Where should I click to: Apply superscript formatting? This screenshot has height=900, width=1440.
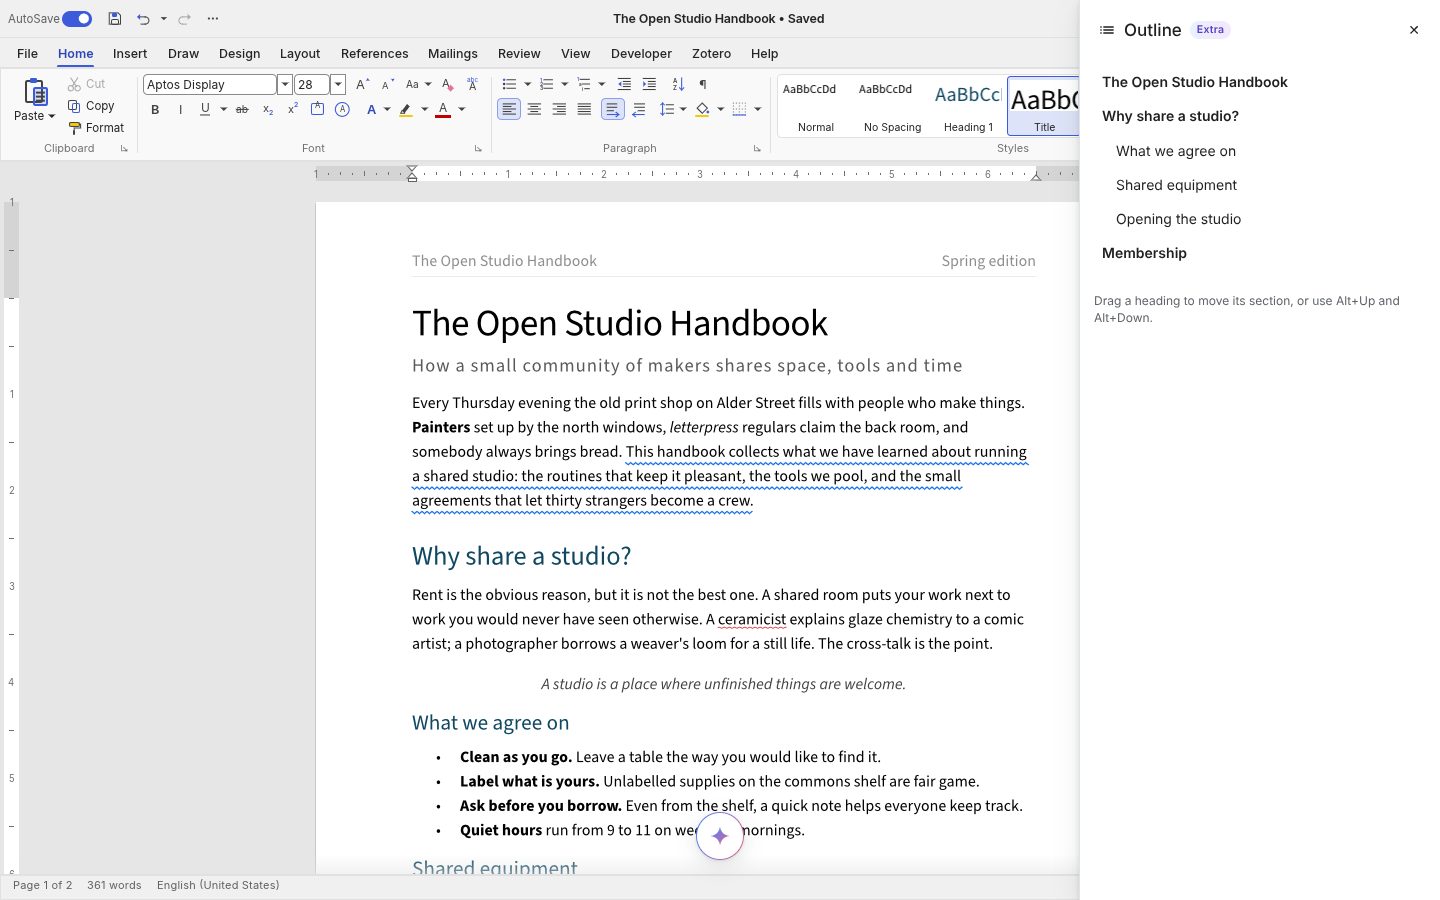pyautogui.click(x=293, y=109)
